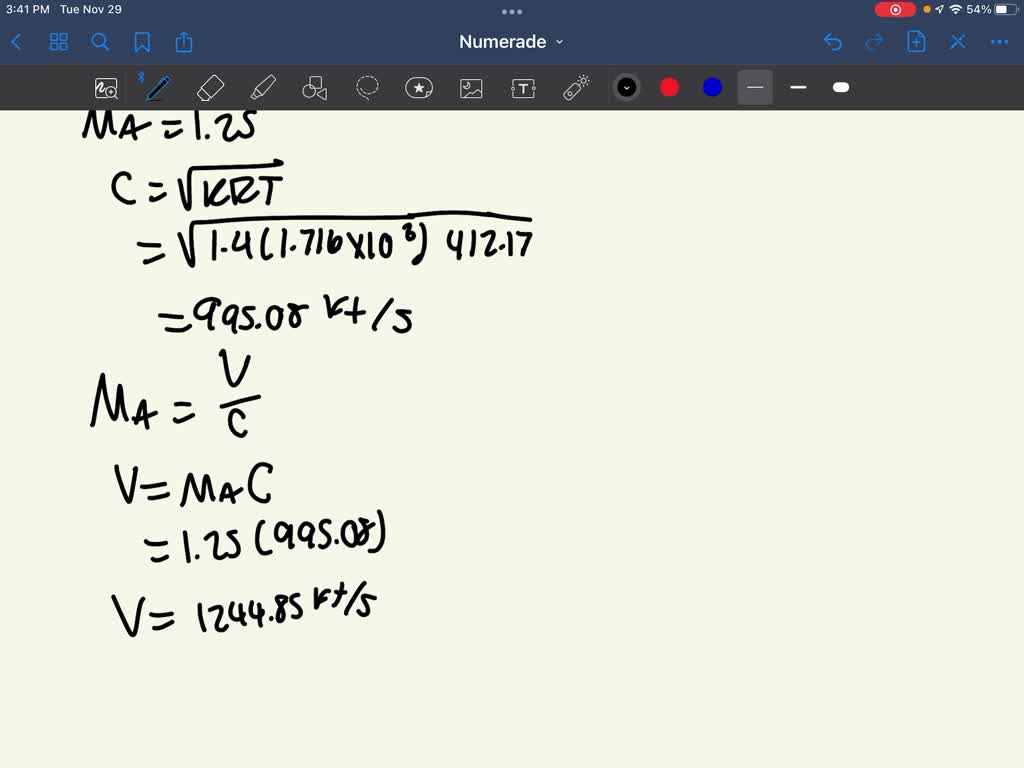Open the Elements sticker tool
Screen dimensions: 1024x768
coord(419,88)
